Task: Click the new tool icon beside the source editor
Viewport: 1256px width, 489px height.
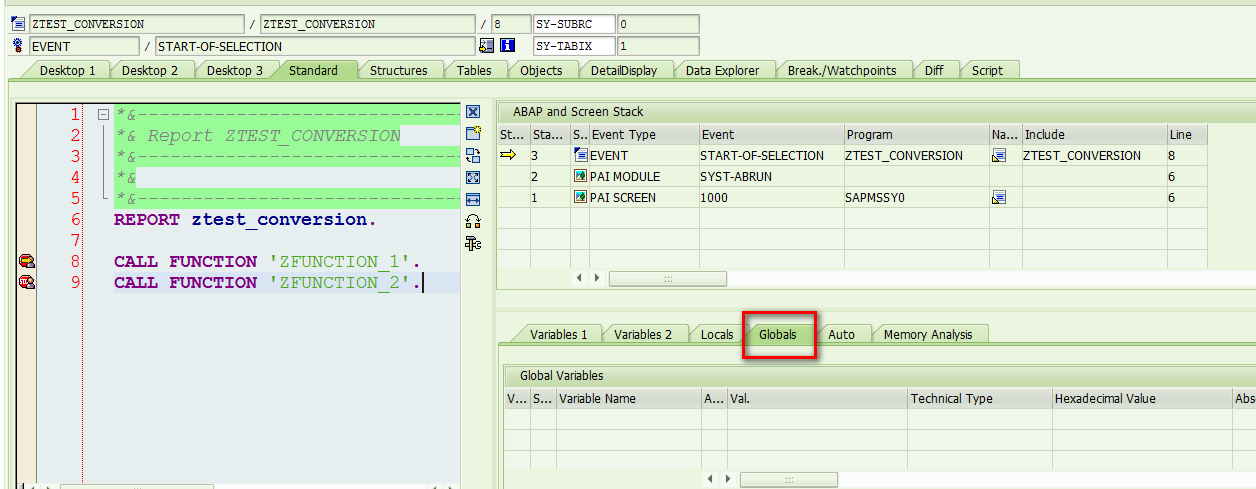Action: coord(474,133)
